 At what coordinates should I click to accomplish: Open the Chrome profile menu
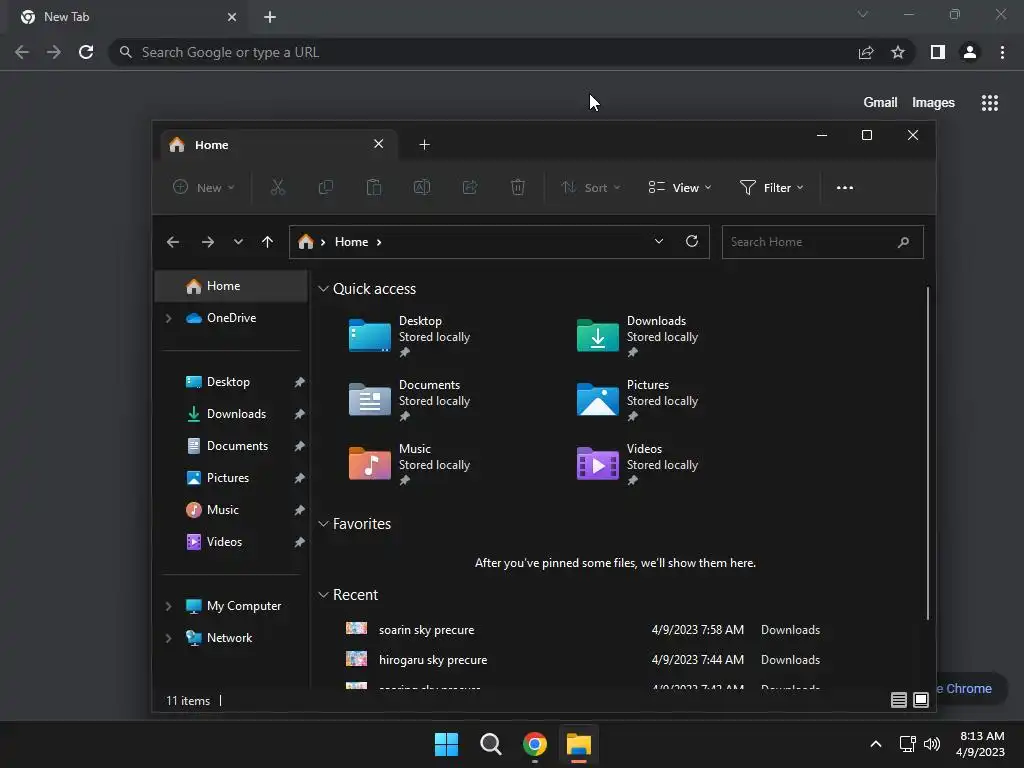970,52
